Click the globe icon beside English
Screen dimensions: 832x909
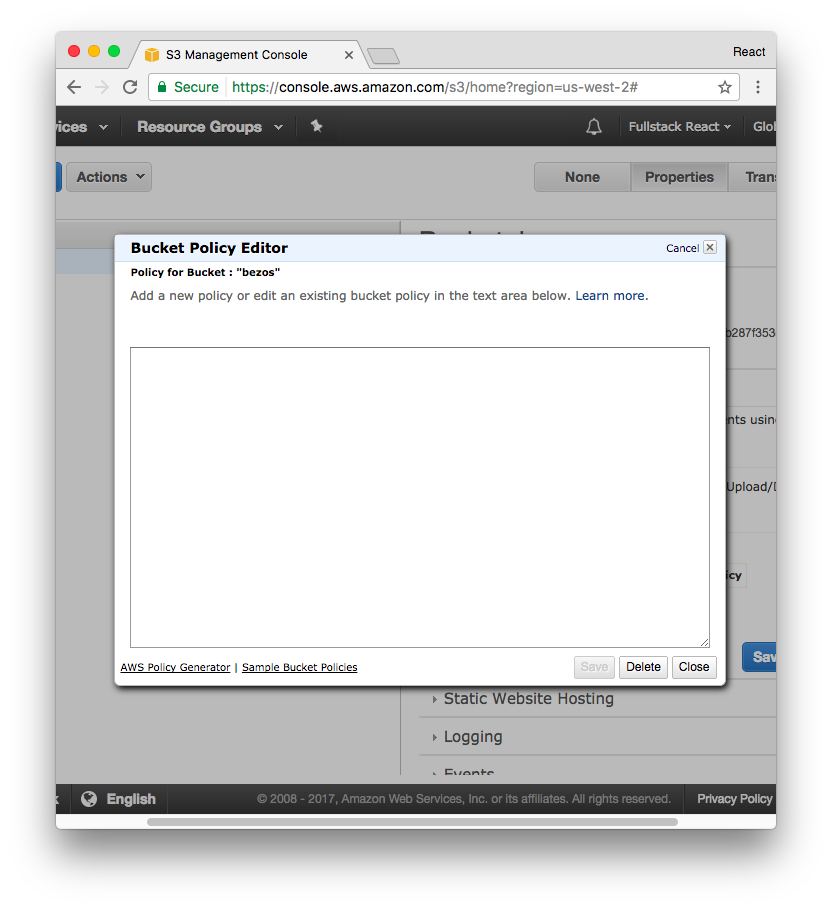(x=89, y=799)
